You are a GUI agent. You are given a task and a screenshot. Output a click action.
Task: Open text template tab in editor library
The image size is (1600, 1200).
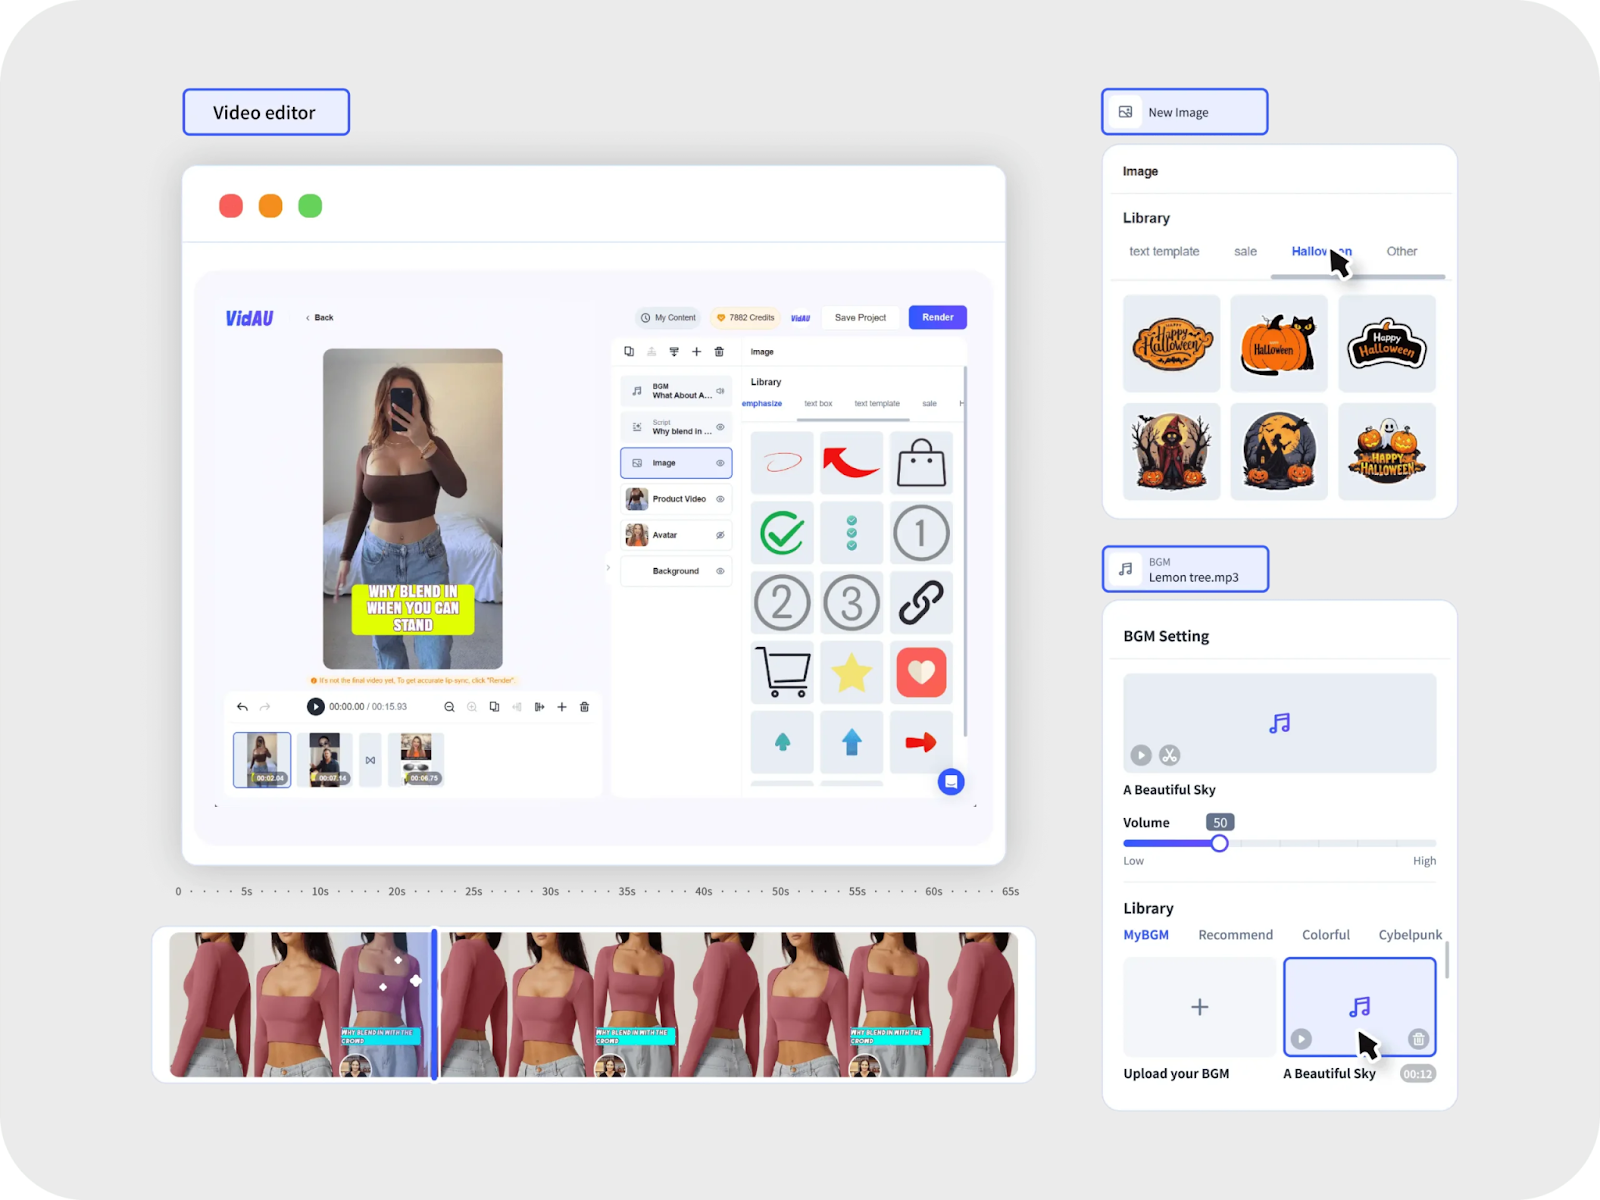(877, 404)
